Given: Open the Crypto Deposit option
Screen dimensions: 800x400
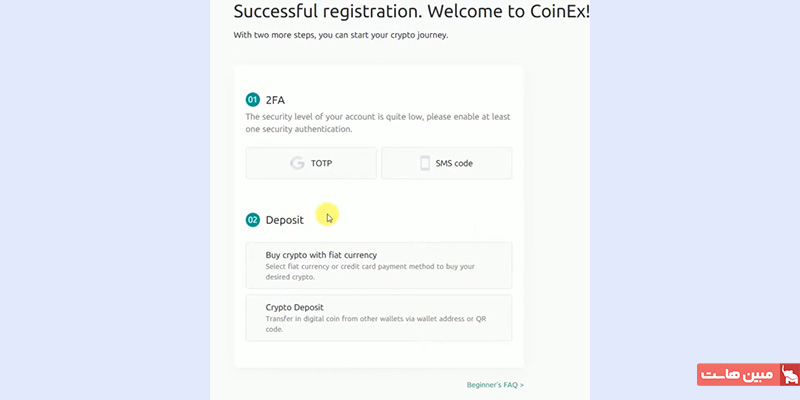Looking at the screenshot, I should coord(378,318).
